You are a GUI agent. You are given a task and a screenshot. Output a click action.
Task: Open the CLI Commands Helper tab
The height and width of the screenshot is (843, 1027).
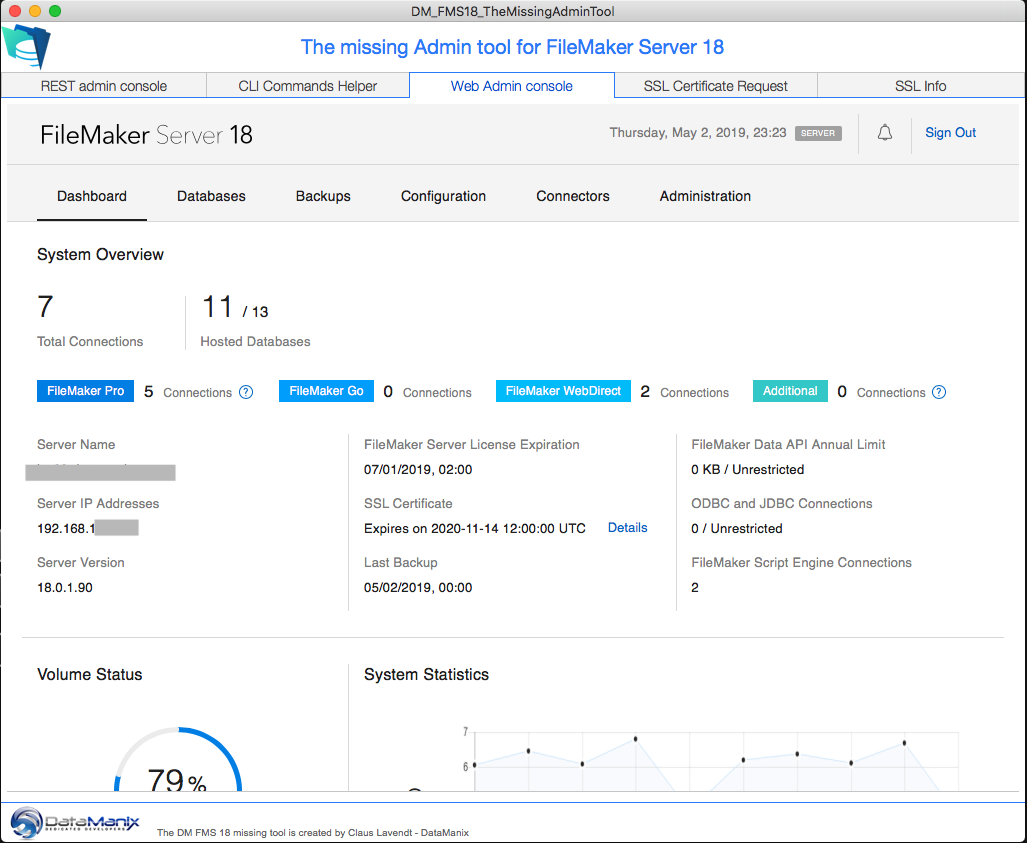click(x=308, y=86)
